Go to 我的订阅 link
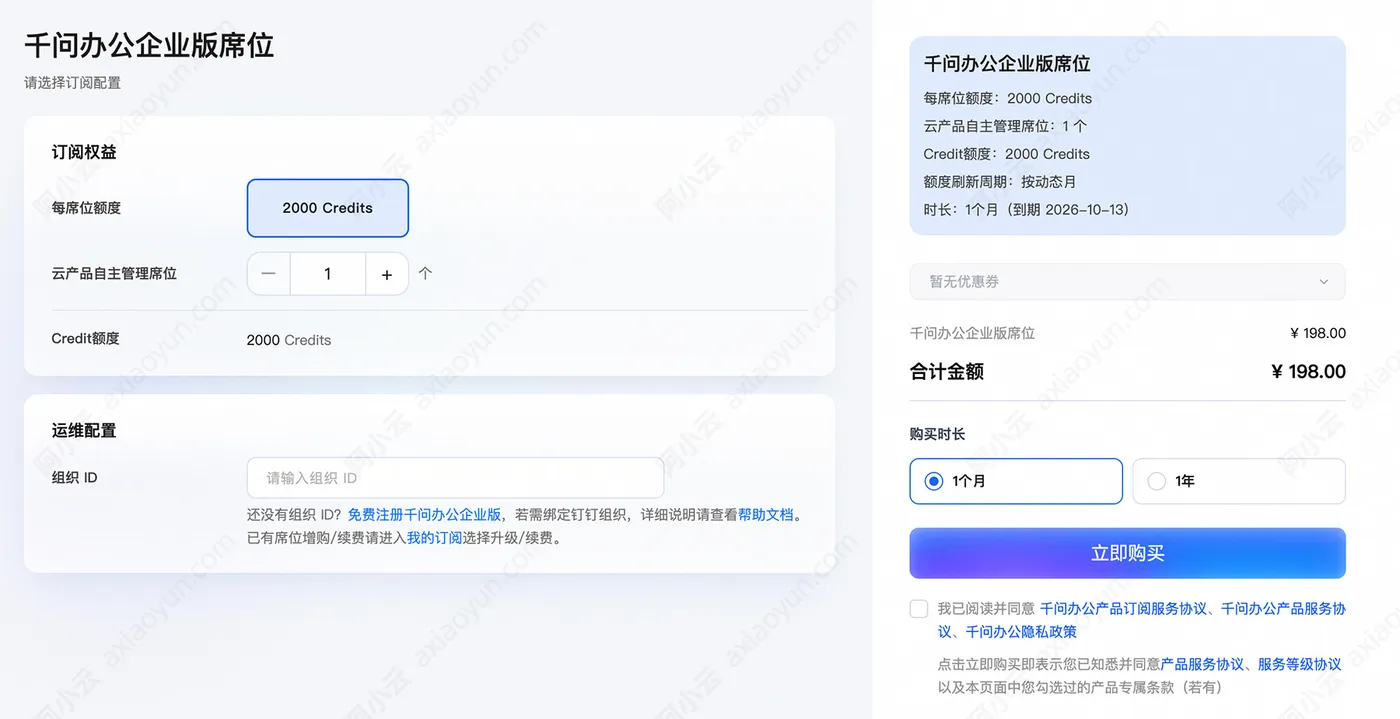 [x=434, y=538]
